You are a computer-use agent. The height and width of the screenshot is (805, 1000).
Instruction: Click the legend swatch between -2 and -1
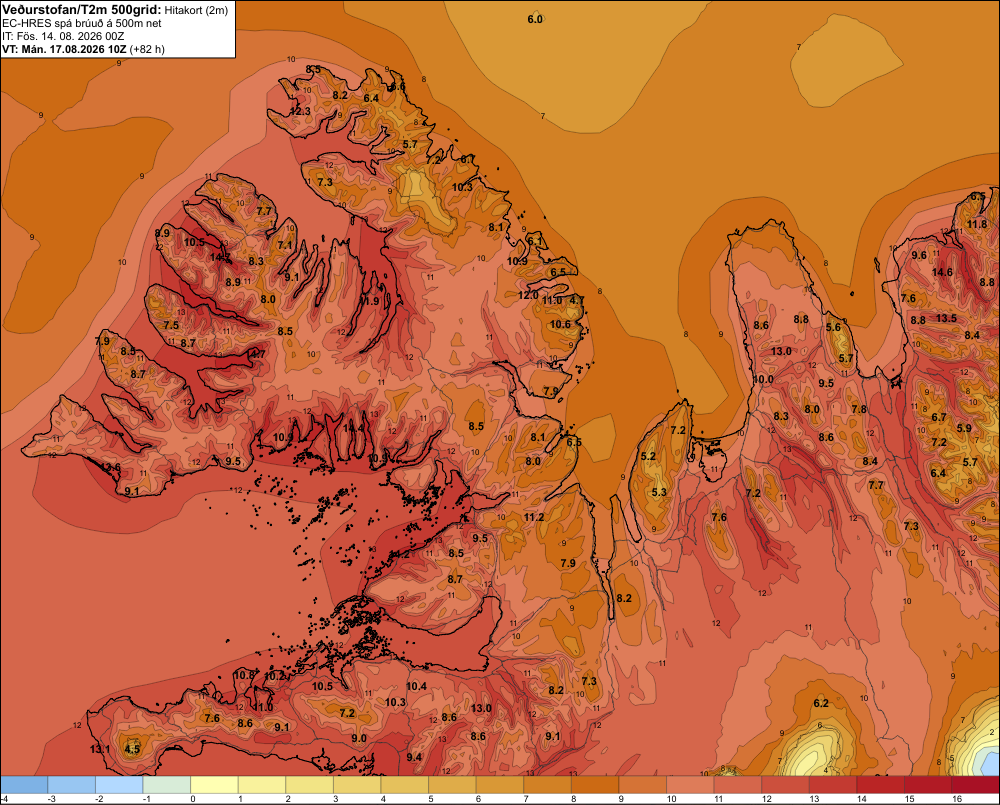click(x=119, y=785)
